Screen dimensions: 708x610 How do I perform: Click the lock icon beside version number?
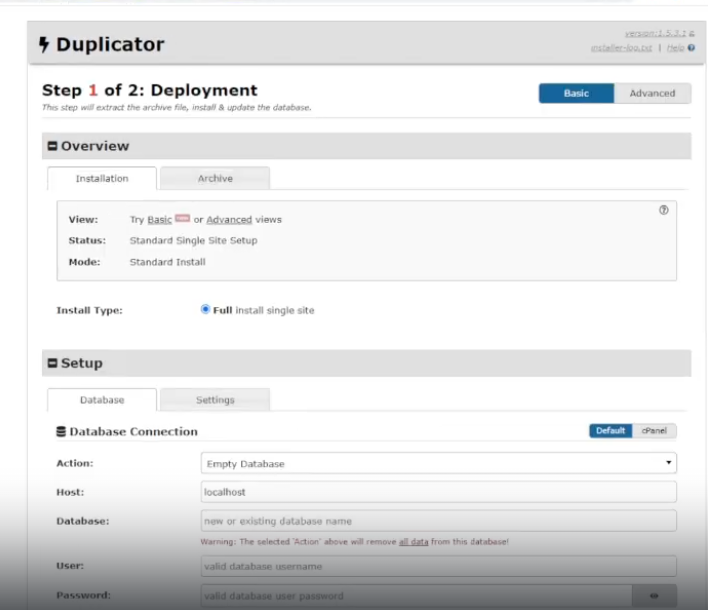click(691, 33)
